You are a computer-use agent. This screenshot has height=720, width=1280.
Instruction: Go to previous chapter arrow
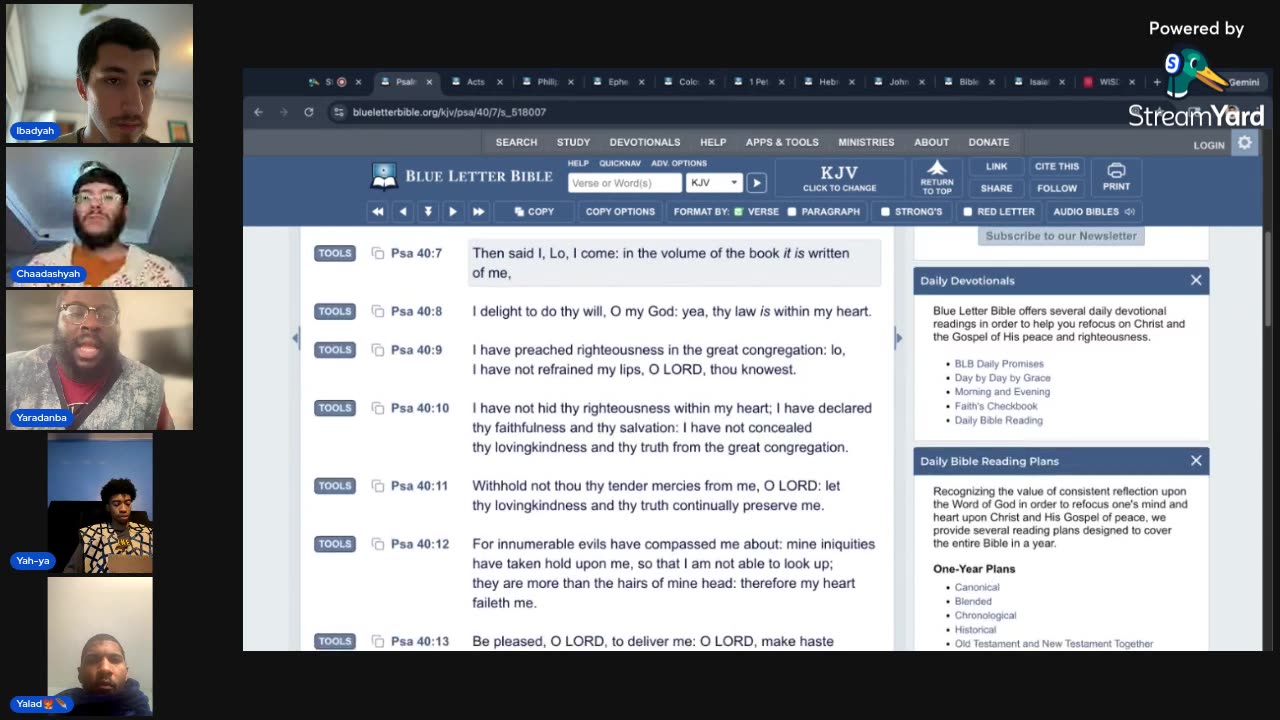[403, 212]
